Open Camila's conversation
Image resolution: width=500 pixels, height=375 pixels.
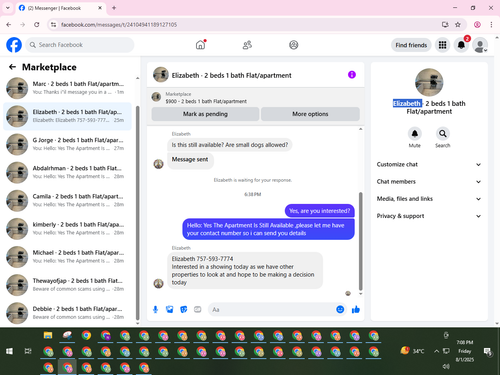coord(67,200)
